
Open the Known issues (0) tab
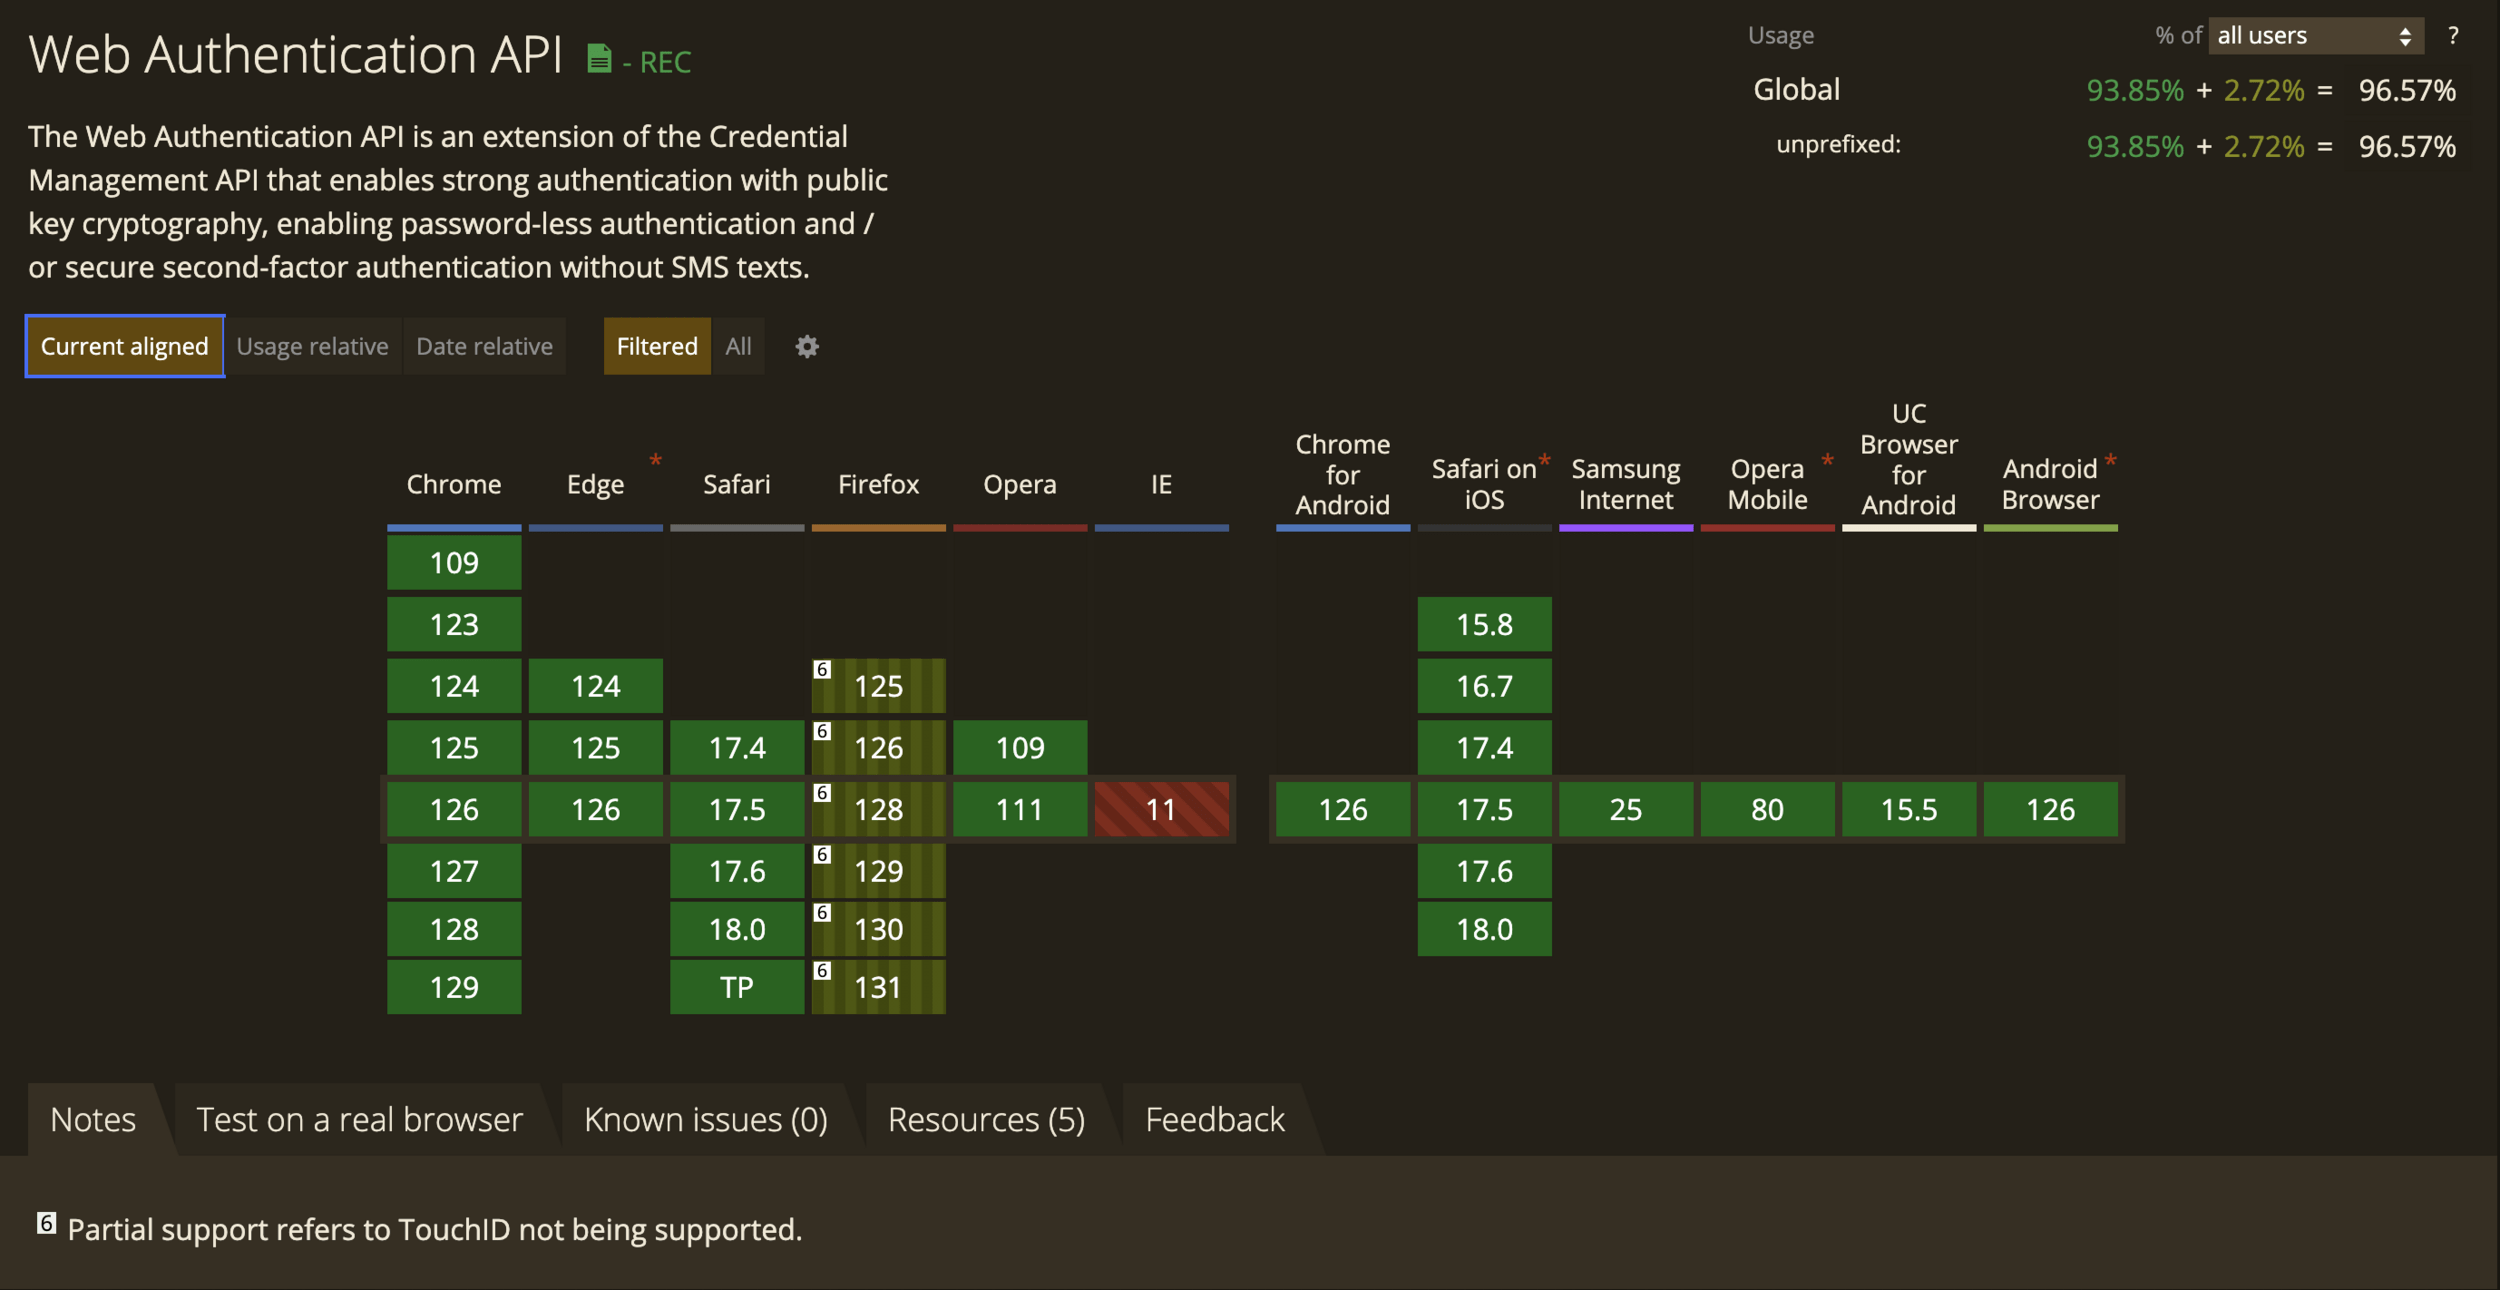pyautogui.click(x=705, y=1119)
